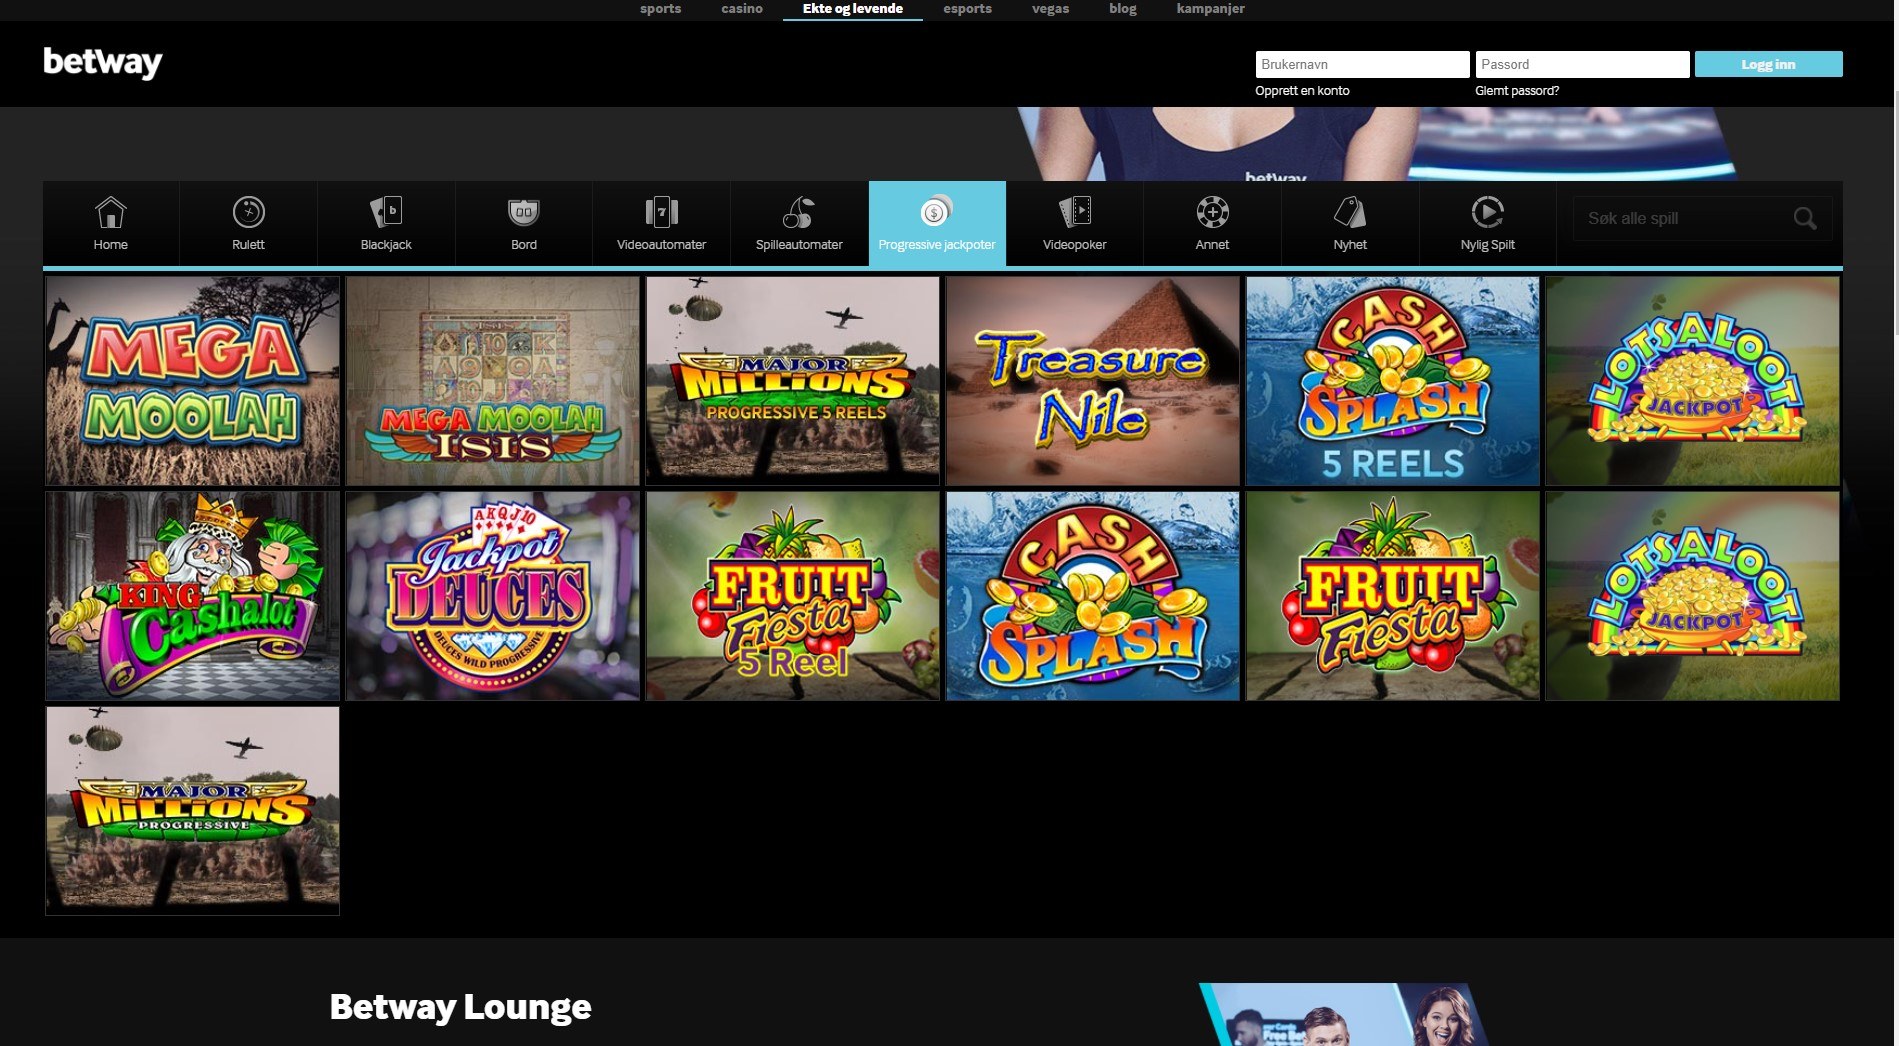This screenshot has height=1046, width=1899.
Task: Click the Bord games icon
Action: tap(523, 222)
